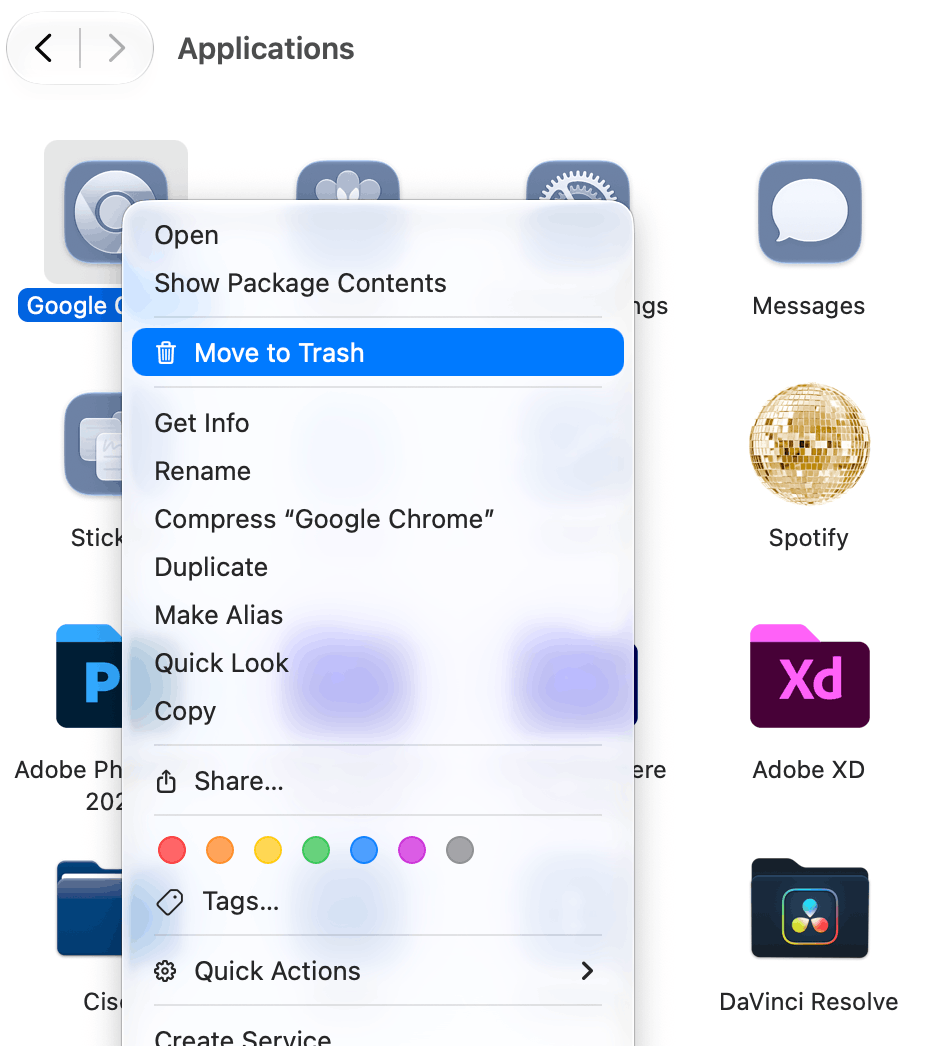Choose Compress "Google Chrome"

pyautogui.click(x=378, y=520)
